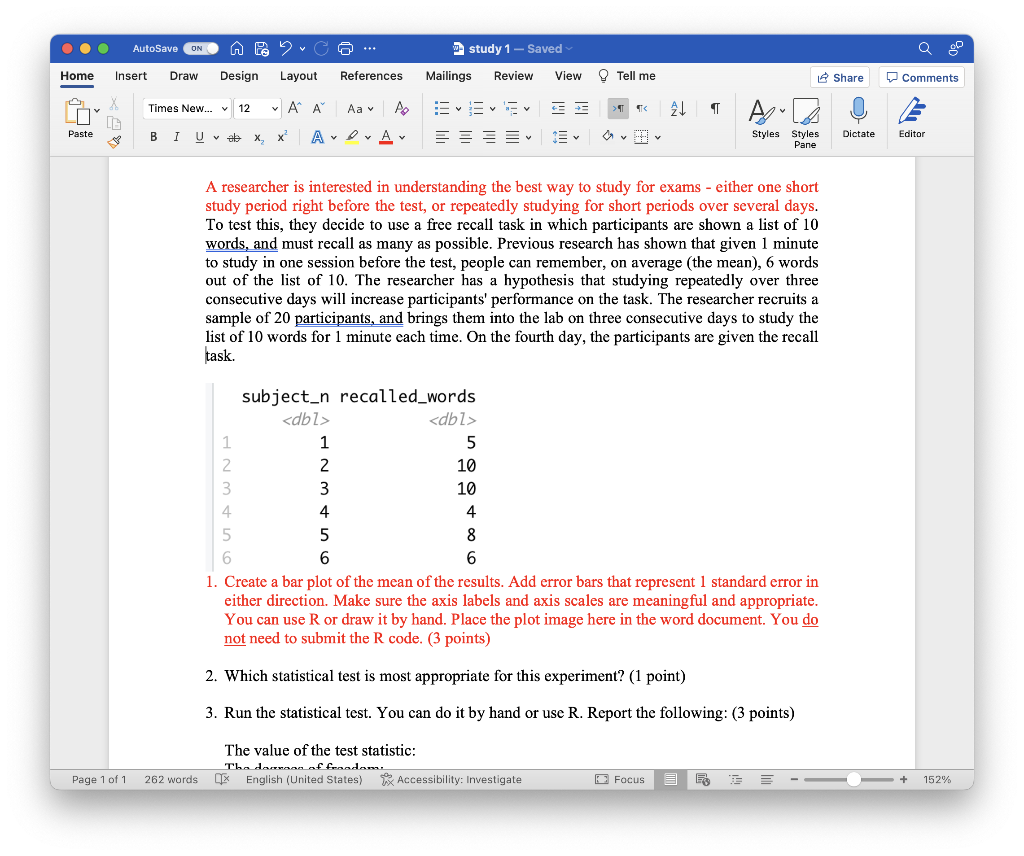The width and height of the screenshot is (1024, 856).
Task: Open the font name dropdown
Action: coord(225,108)
